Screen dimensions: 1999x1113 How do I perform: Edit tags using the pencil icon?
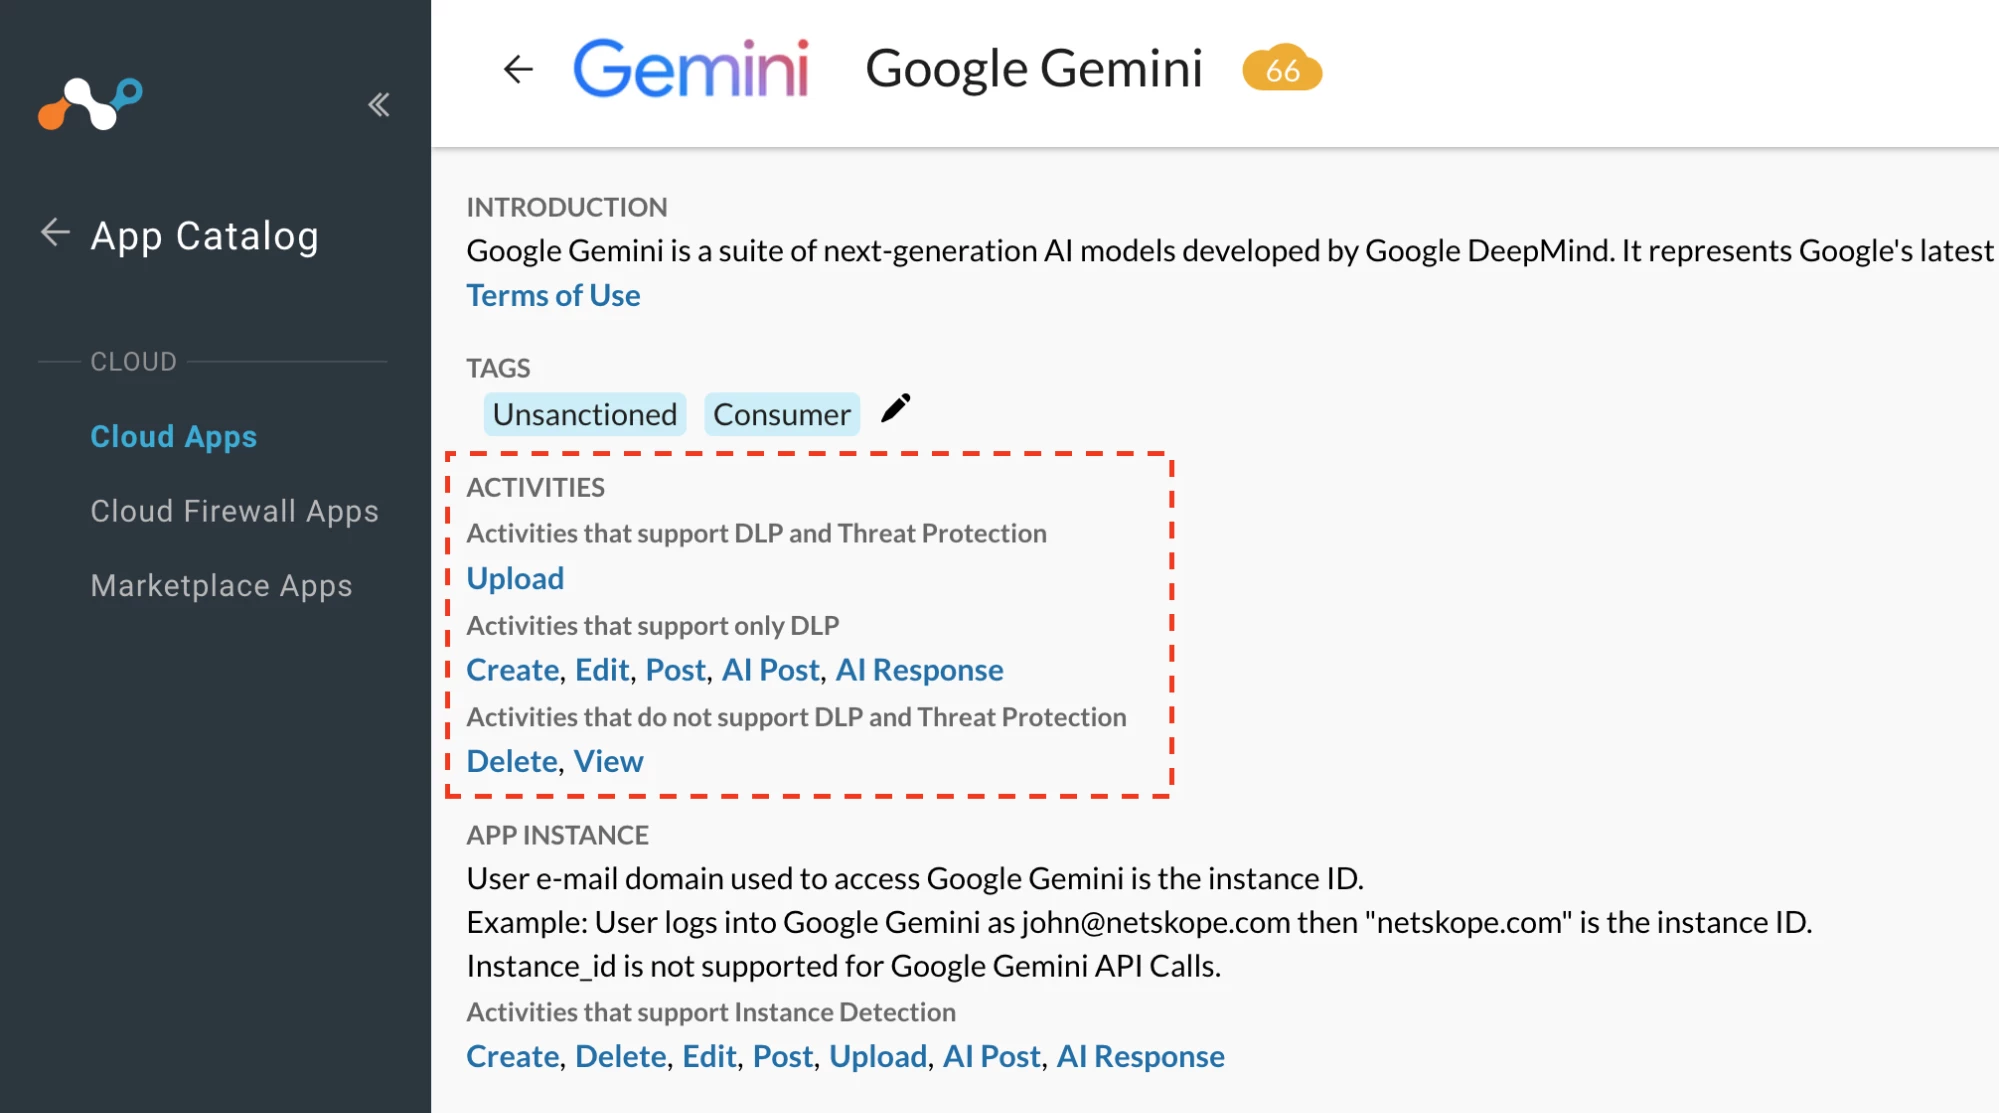(895, 408)
